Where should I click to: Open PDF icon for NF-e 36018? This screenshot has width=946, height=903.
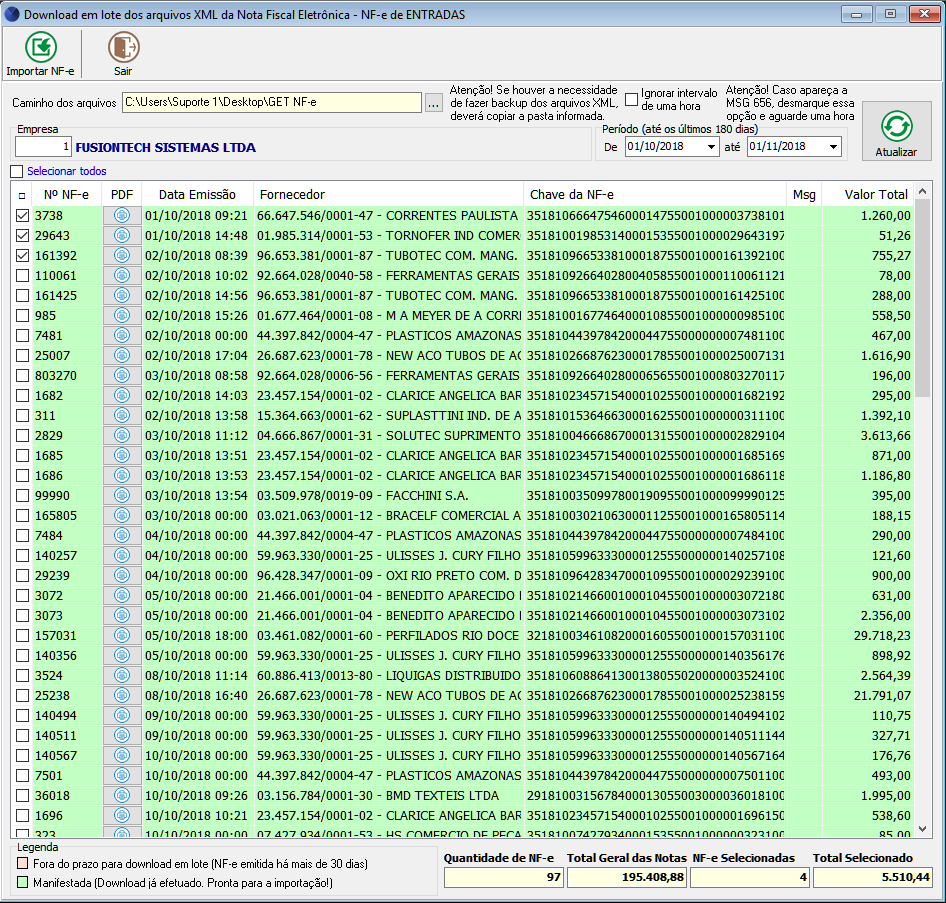[x=122, y=795]
